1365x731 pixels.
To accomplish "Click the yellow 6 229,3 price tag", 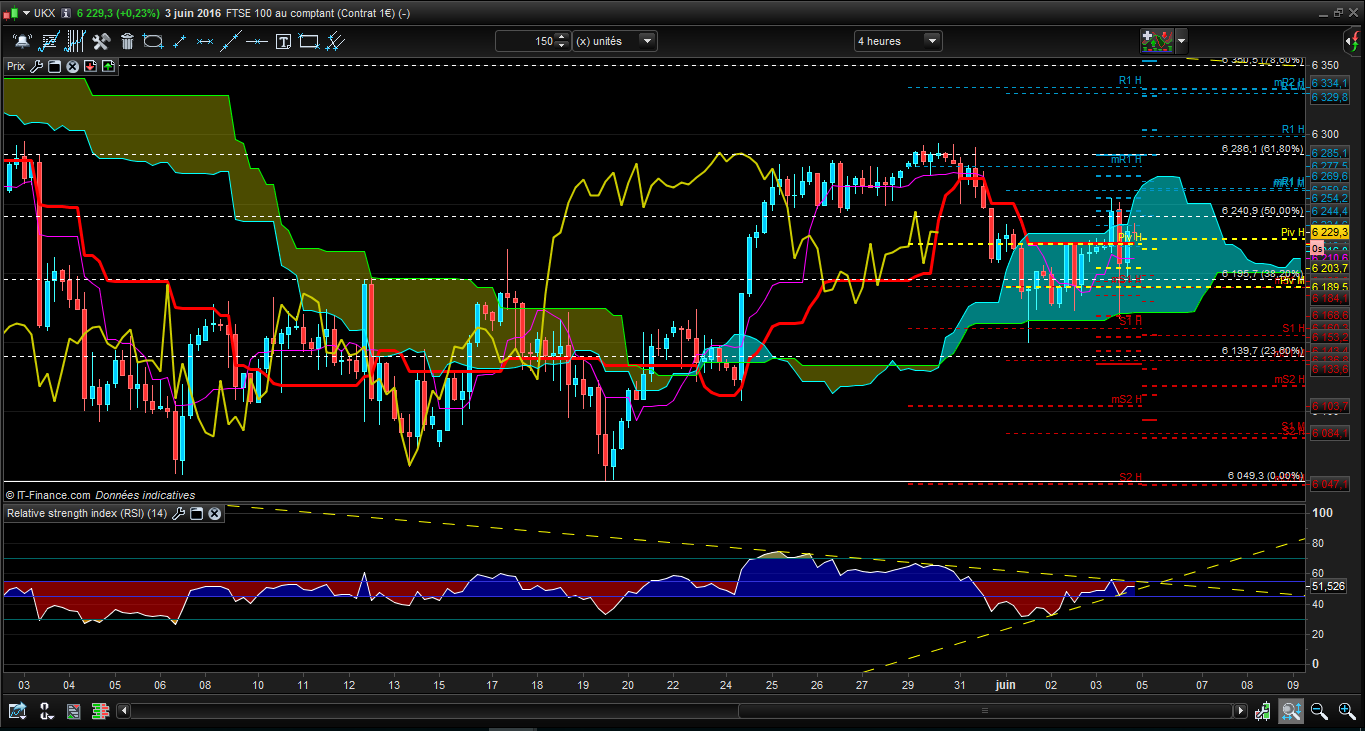I will (x=1330, y=231).
